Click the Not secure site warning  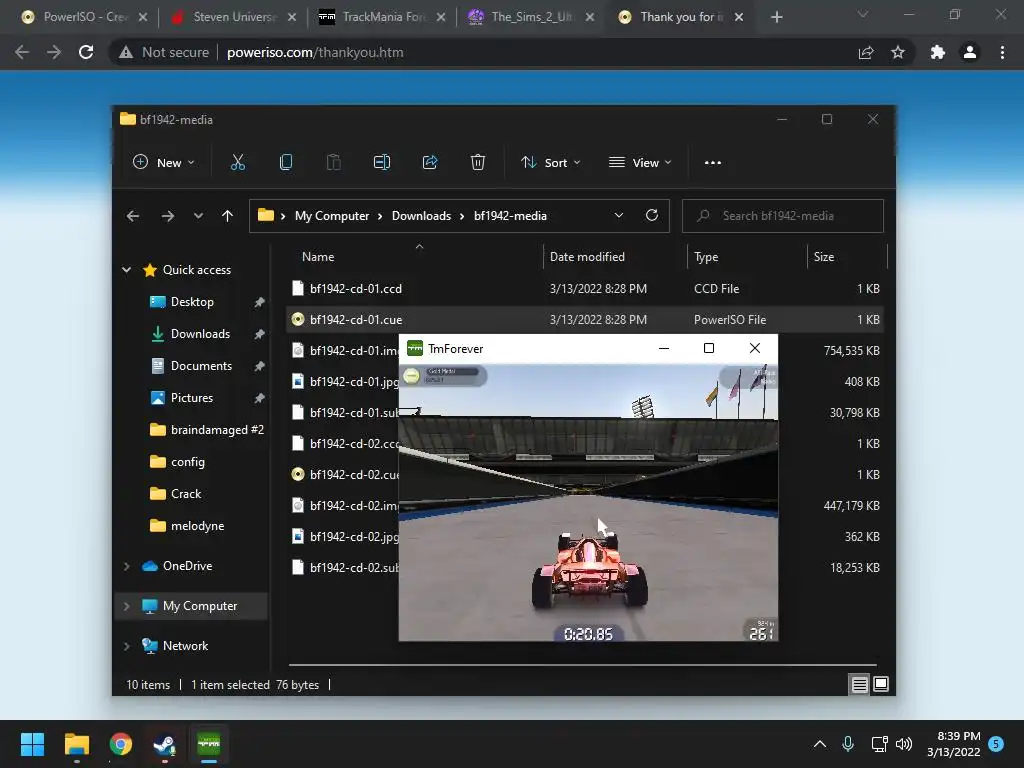(x=163, y=52)
